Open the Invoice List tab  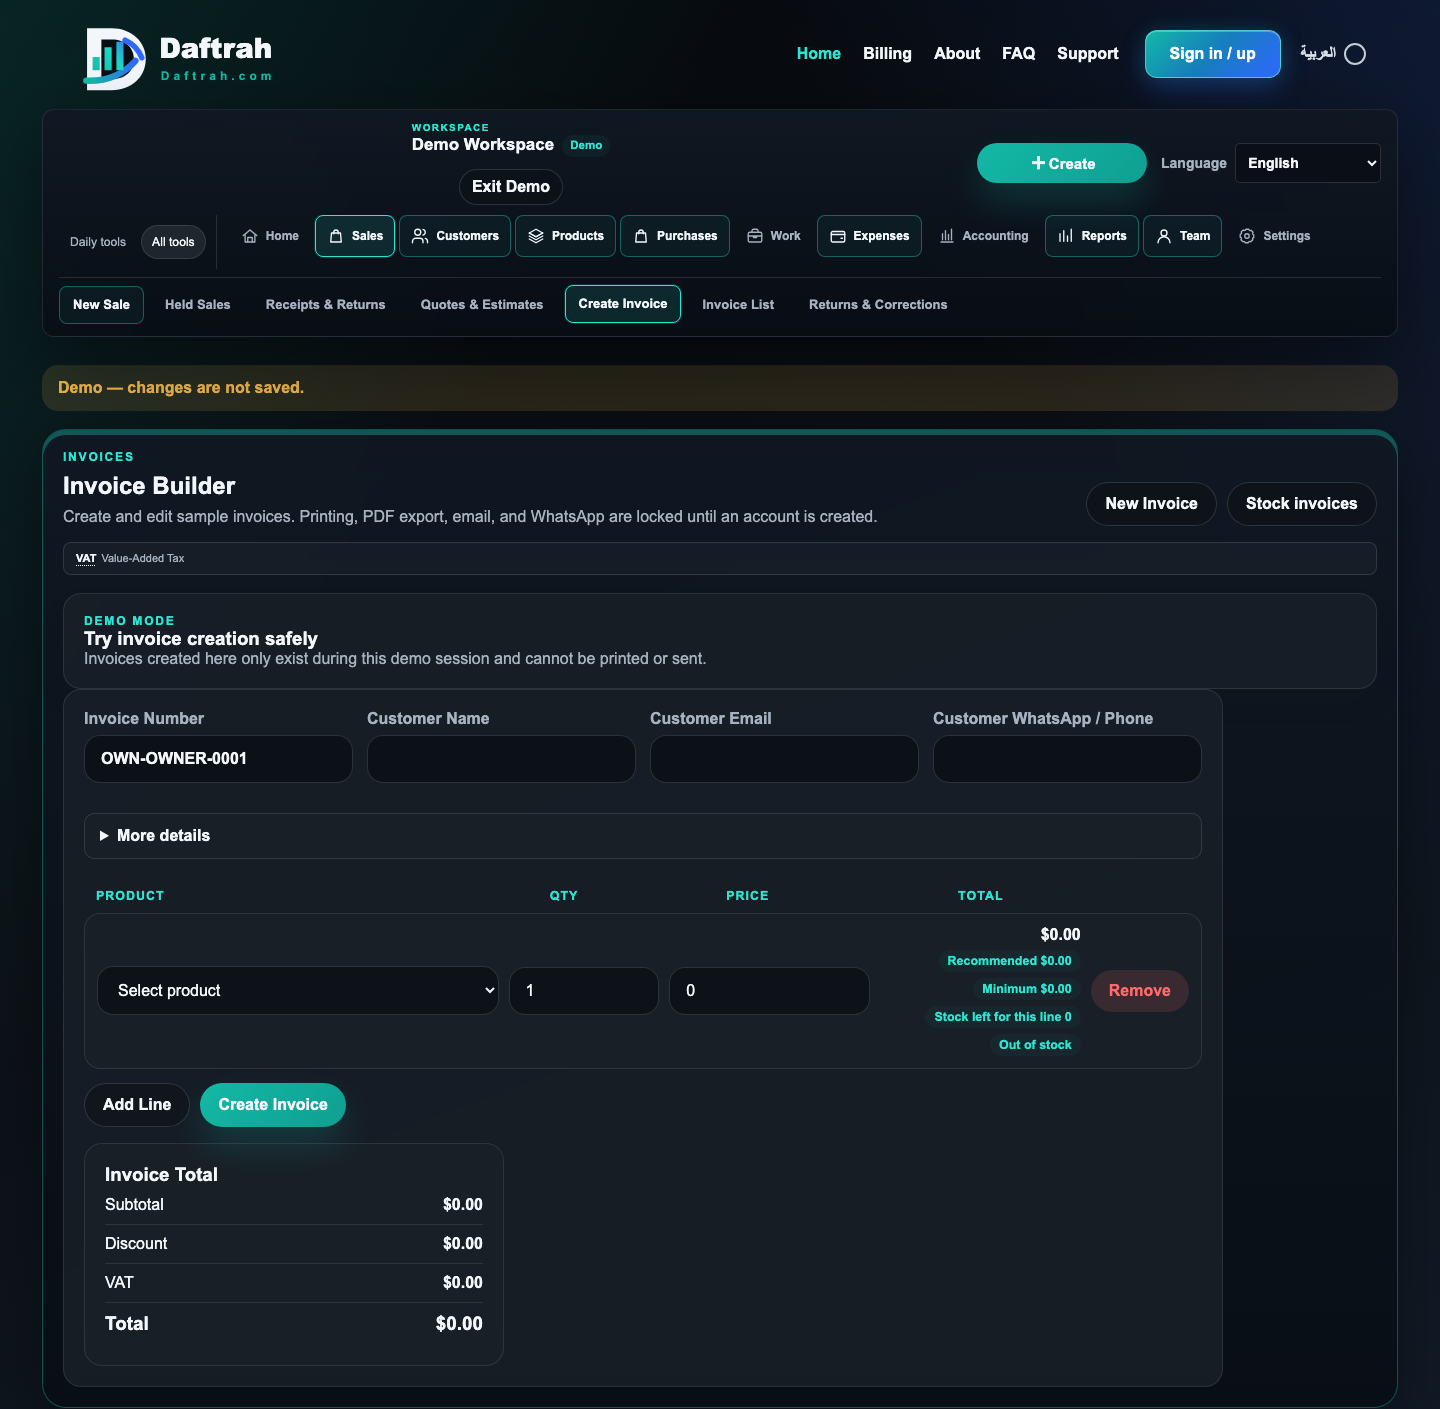pyautogui.click(x=738, y=305)
